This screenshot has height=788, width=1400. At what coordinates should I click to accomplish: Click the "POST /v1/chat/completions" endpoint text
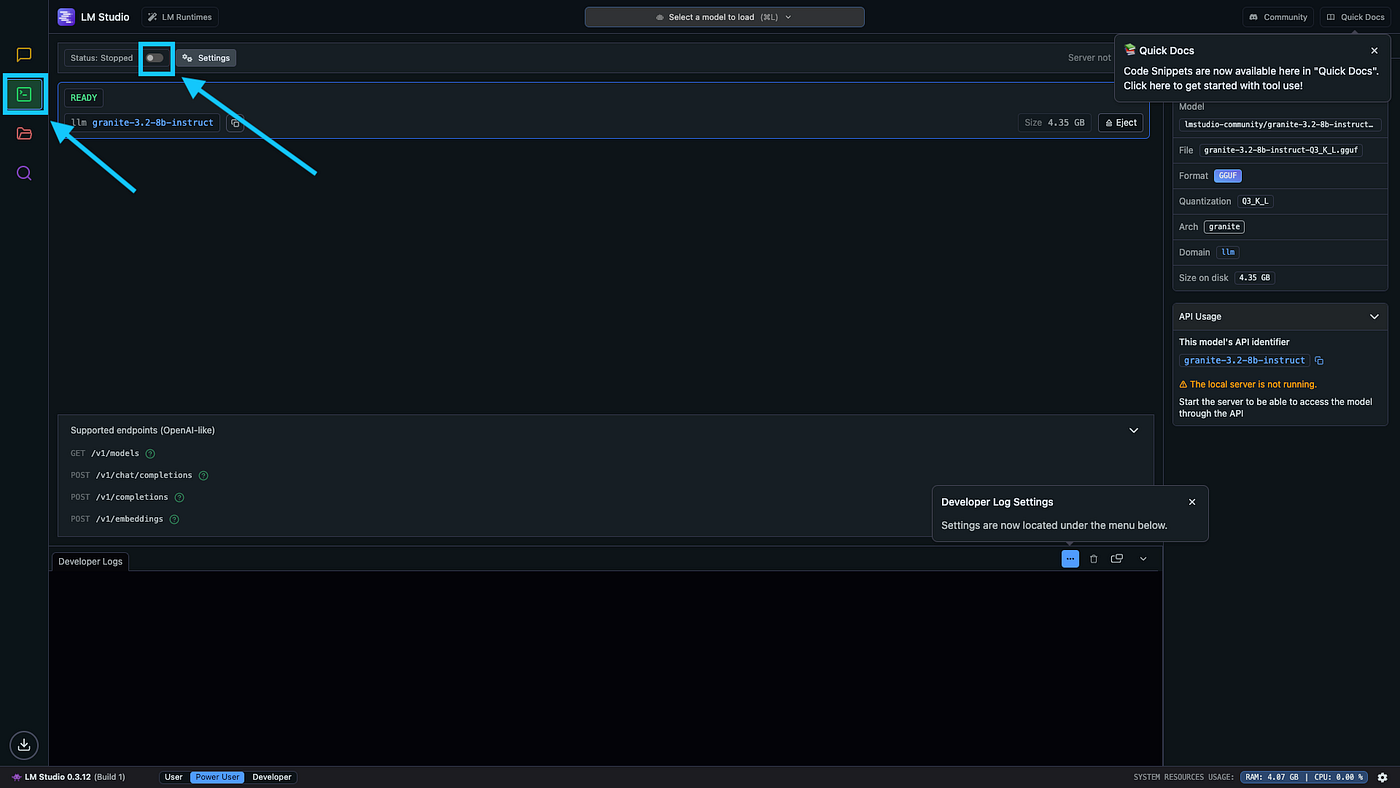(x=132, y=476)
